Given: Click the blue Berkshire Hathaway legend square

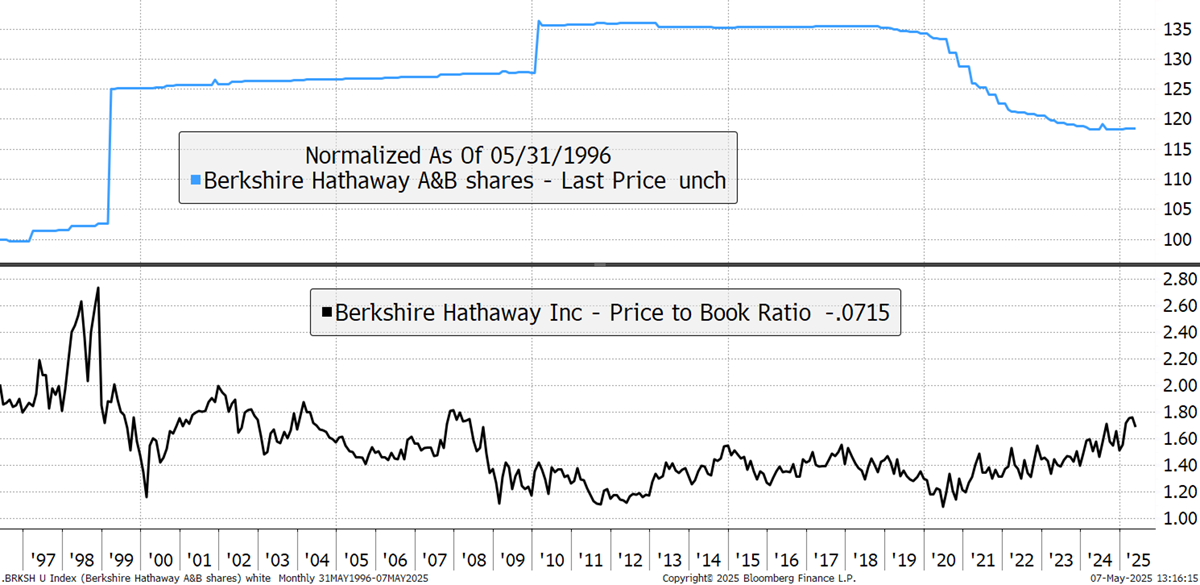Looking at the screenshot, I should [x=195, y=182].
